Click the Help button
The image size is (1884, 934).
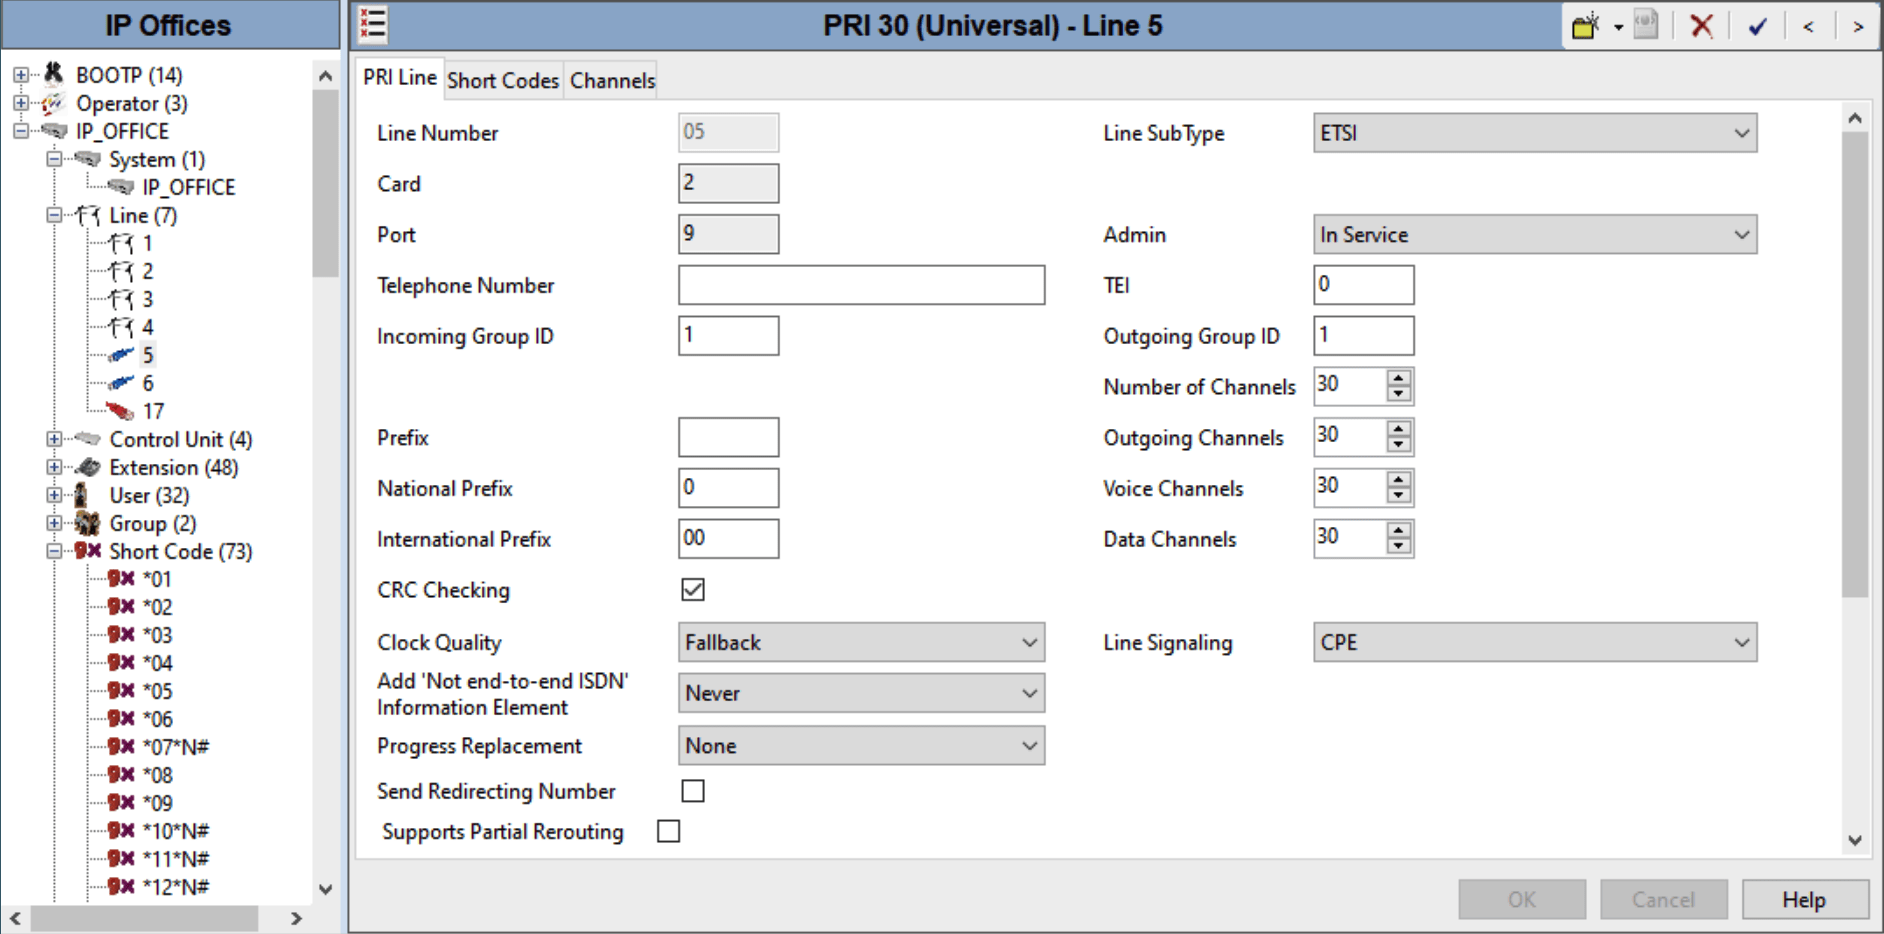1805,899
